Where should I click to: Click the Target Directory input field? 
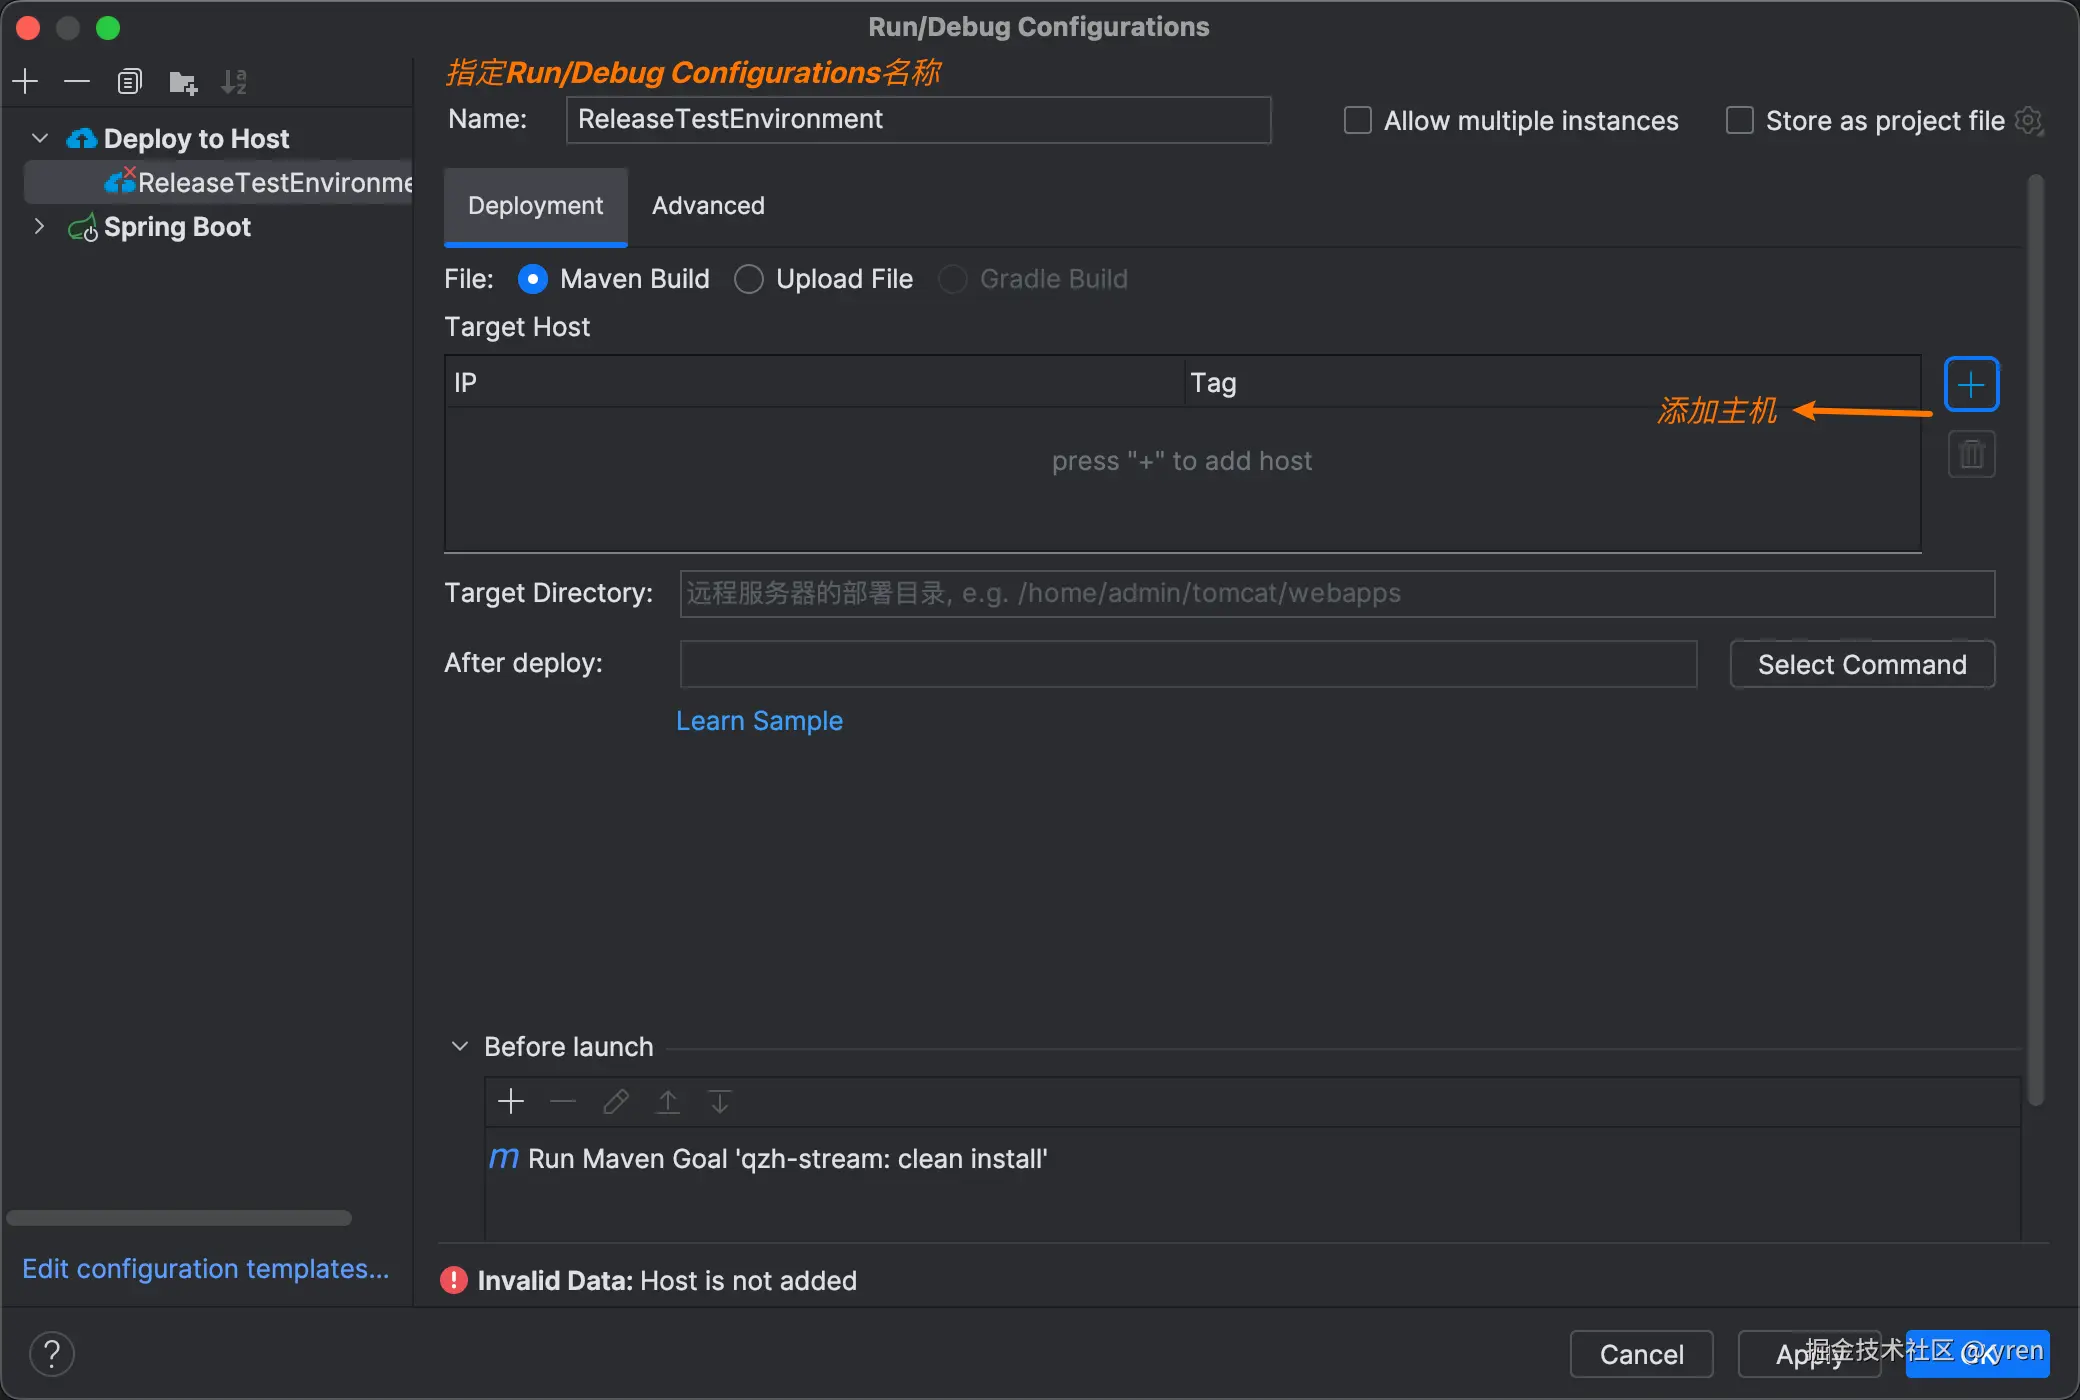pos(1336,594)
